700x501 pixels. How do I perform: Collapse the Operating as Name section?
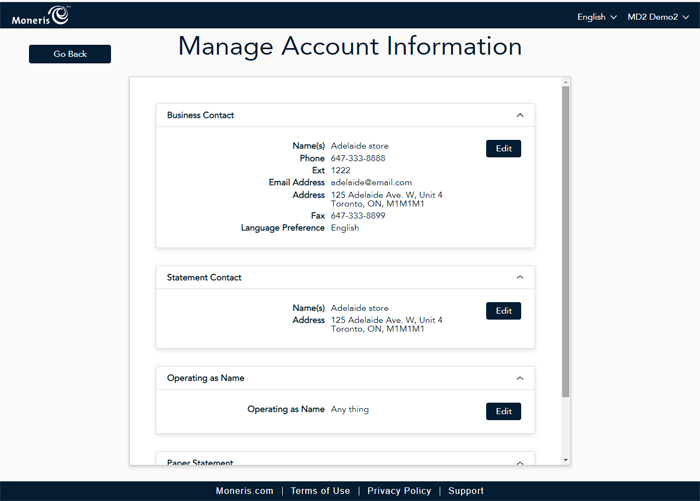520,378
